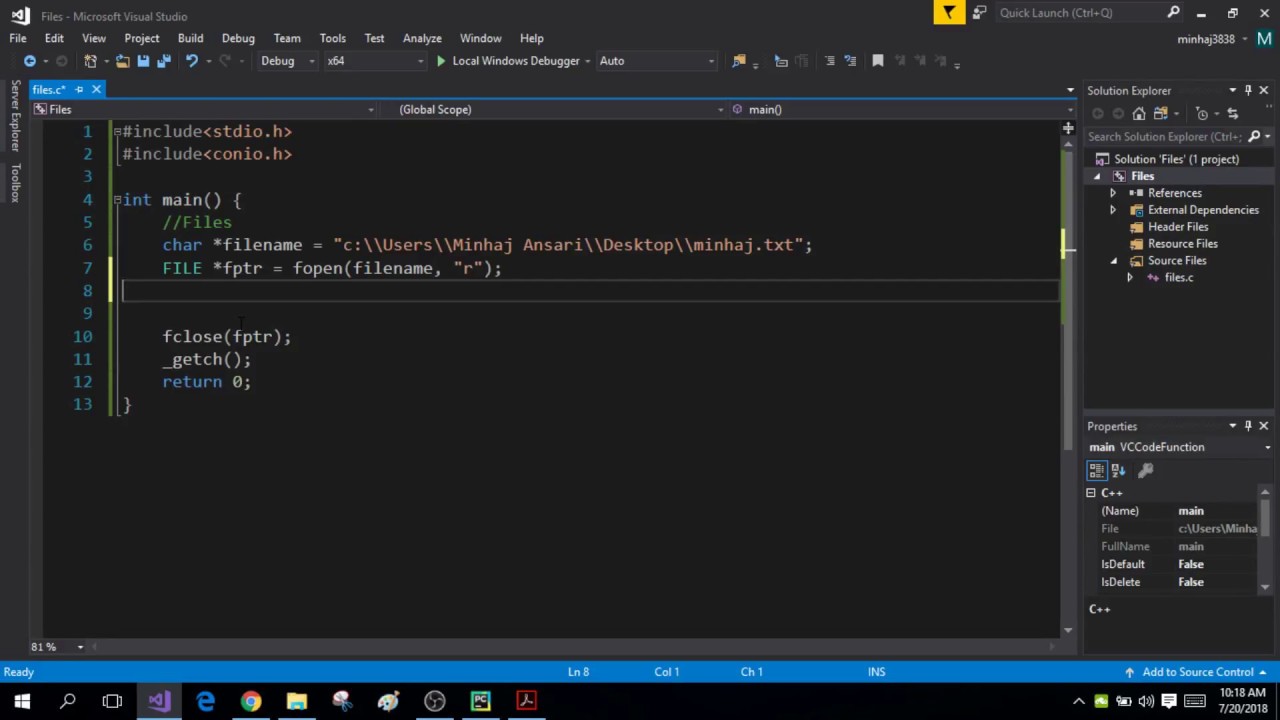Open the Edit menu
1280x720 pixels.
[54, 38]
